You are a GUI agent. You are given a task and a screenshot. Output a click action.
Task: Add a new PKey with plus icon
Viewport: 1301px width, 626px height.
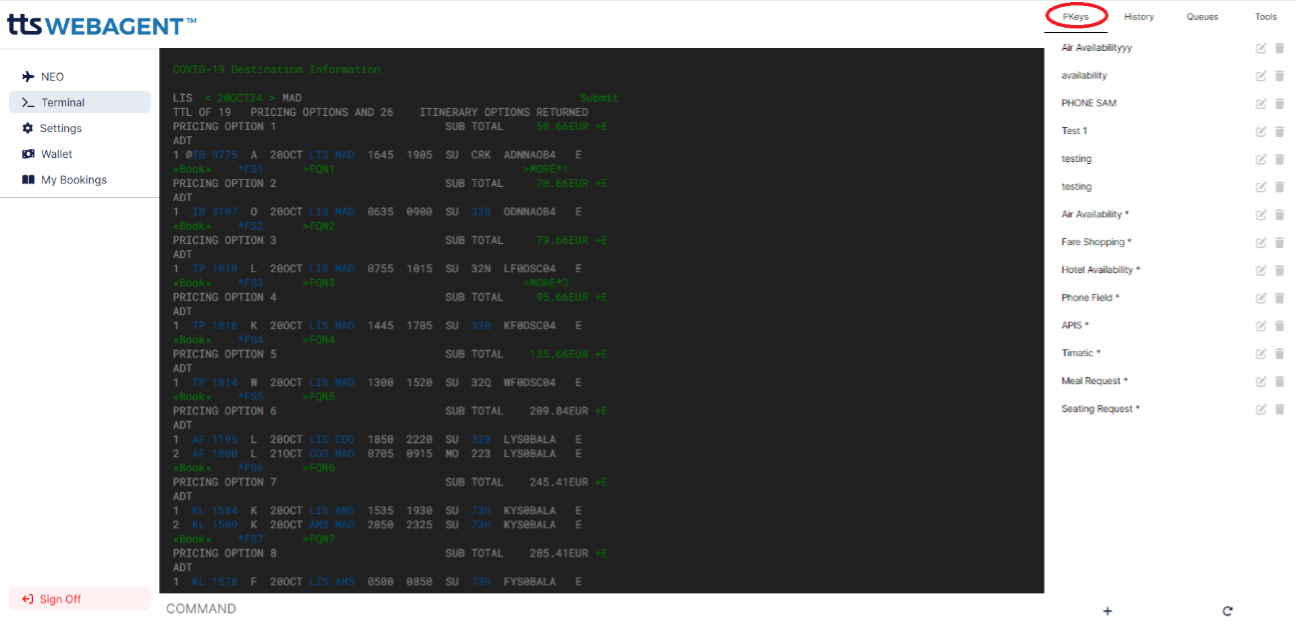point(1107,611)
